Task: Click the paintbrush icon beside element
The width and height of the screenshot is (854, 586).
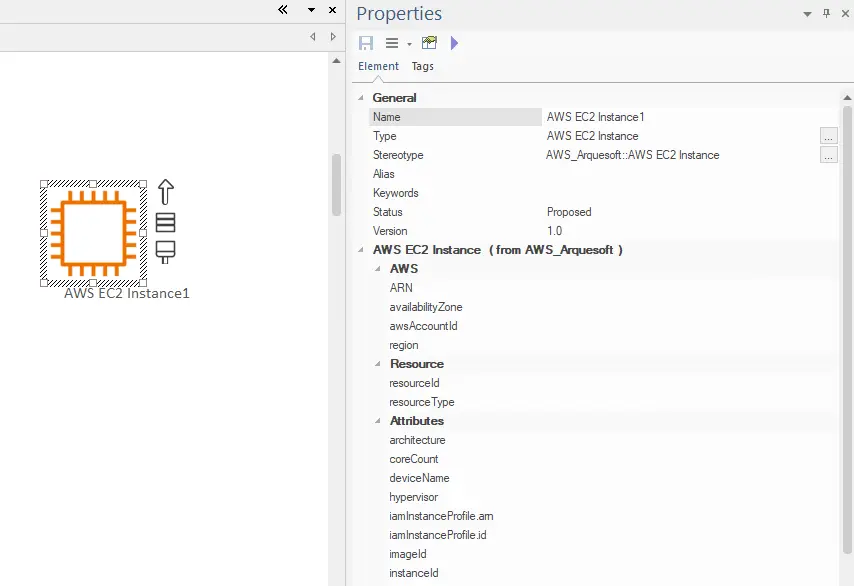Action: click(x=166, y=252)
